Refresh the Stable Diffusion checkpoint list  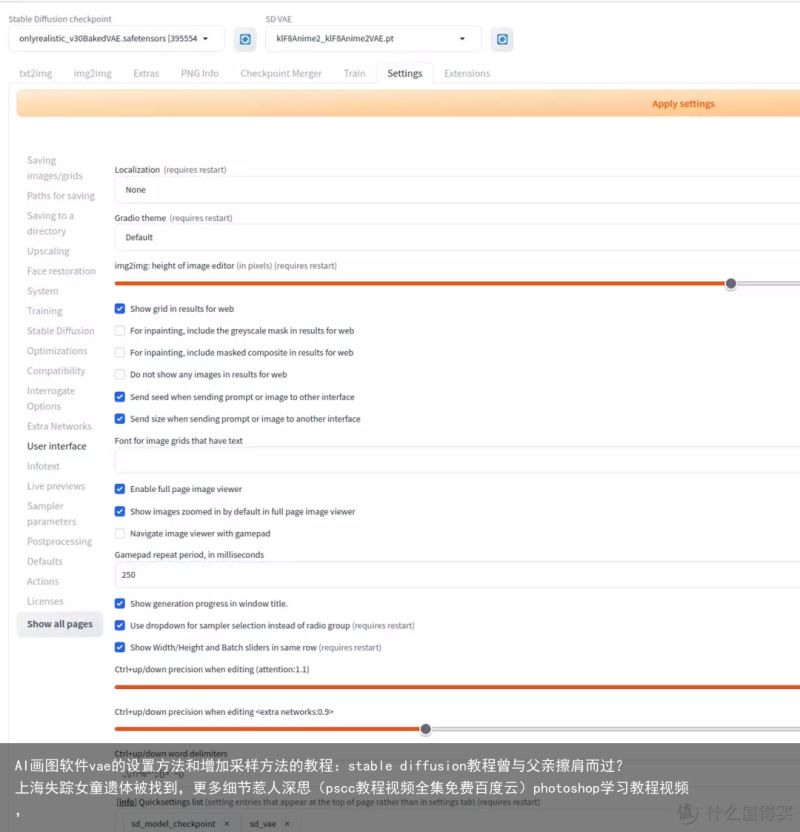[245, 39]
